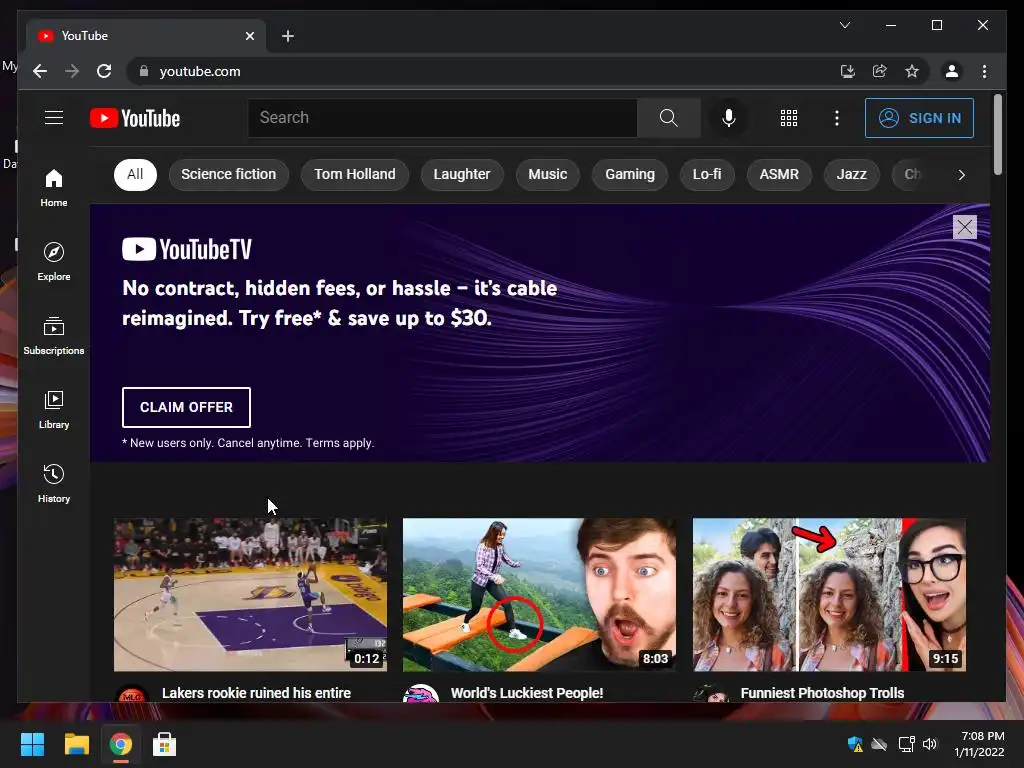
Task: Open File Explorer from taskbar
Action: (76, 744)
